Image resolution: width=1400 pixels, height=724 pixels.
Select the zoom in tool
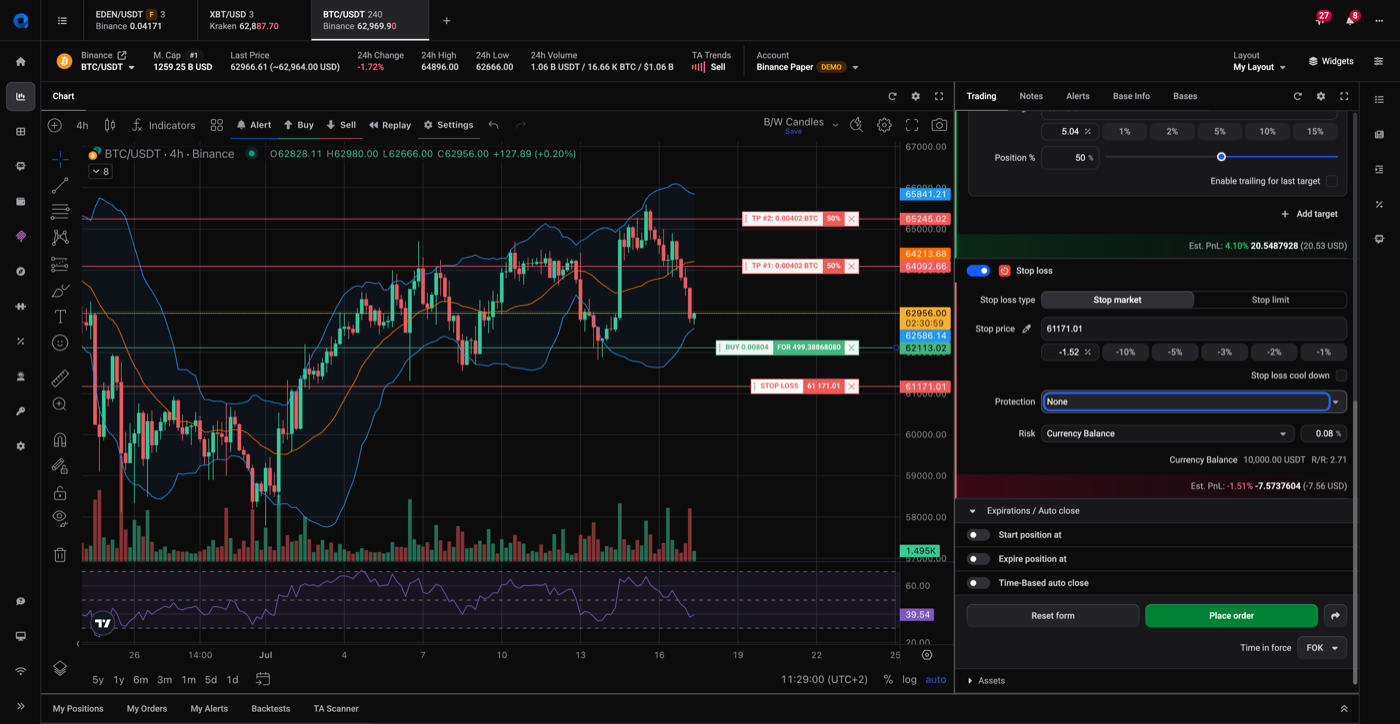60,404
